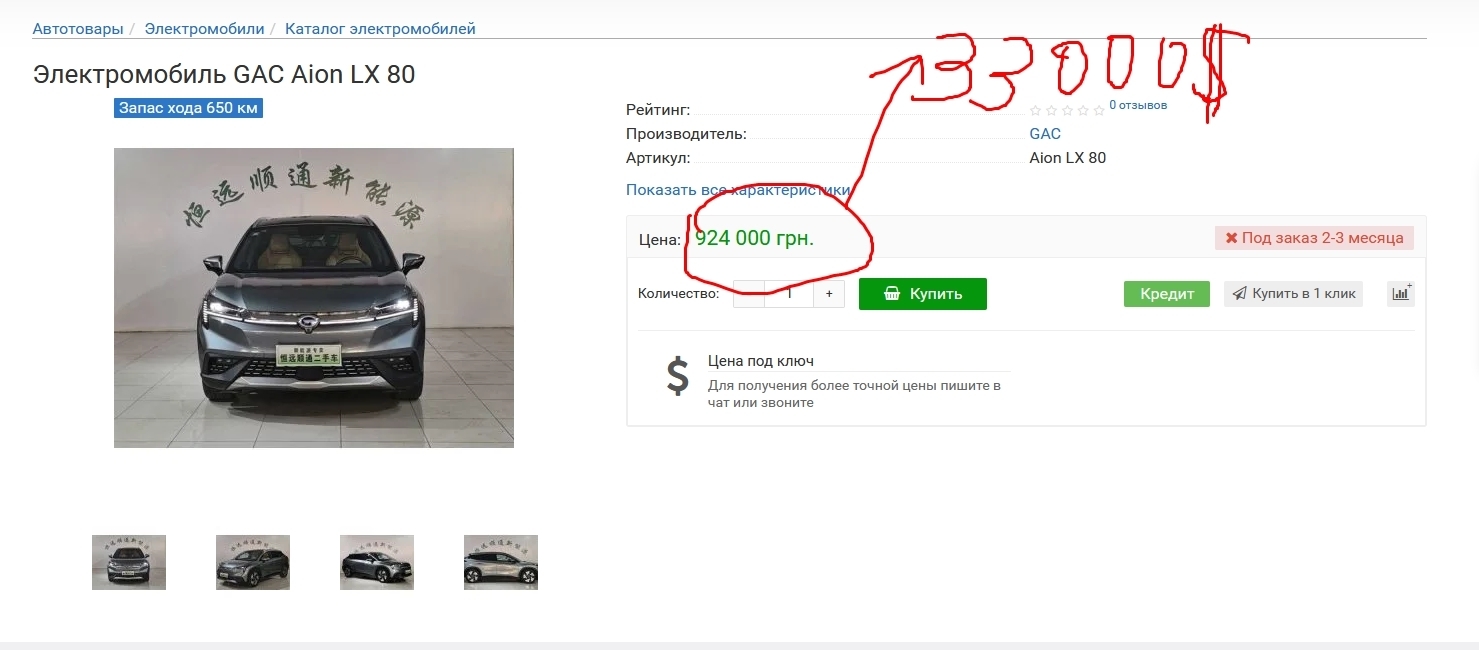Click Купить в 1 клик button
Image resolution: width=1479 pixels, height=650 pixels.
(x=1293, y=294)
